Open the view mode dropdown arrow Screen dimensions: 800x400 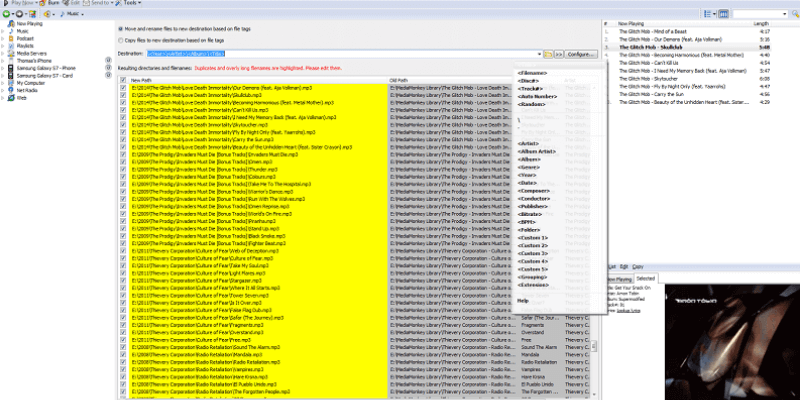point(714,14)
